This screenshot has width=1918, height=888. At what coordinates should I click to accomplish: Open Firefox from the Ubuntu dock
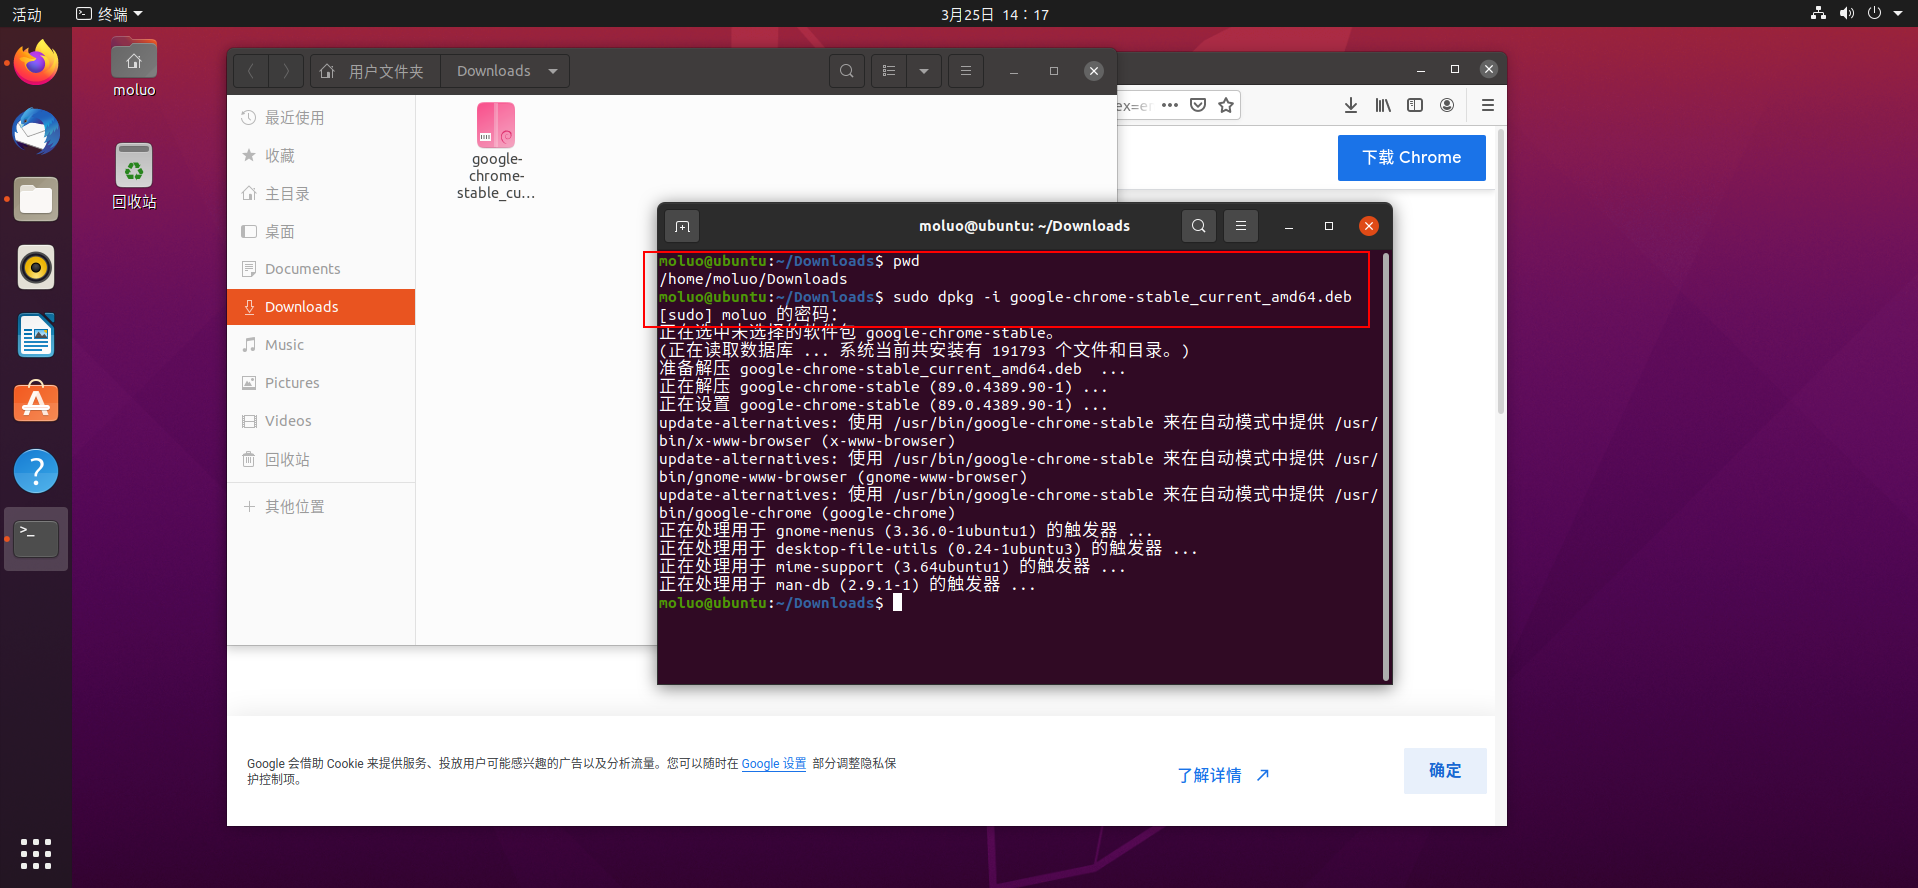[x=36, y=63]
